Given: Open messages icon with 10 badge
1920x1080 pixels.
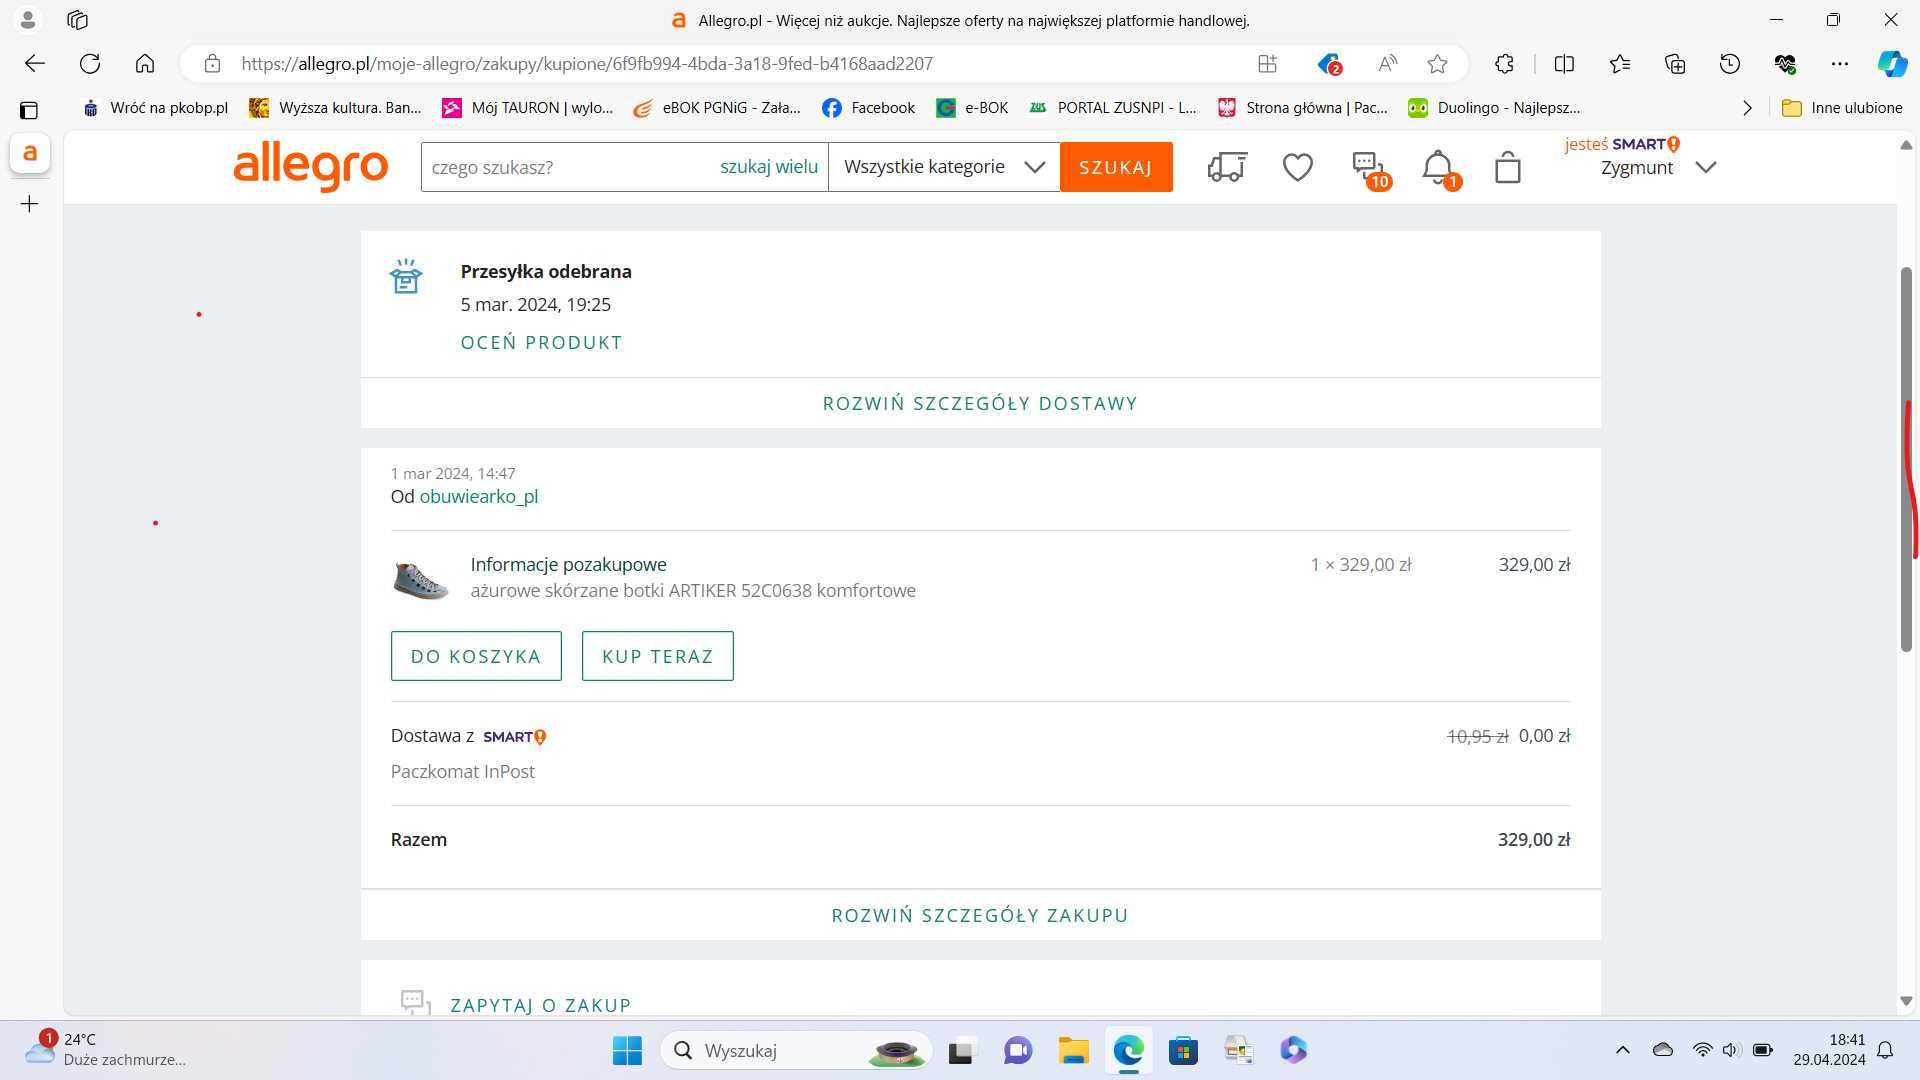Looking at the screenshot, I should tap(1369, 168).
